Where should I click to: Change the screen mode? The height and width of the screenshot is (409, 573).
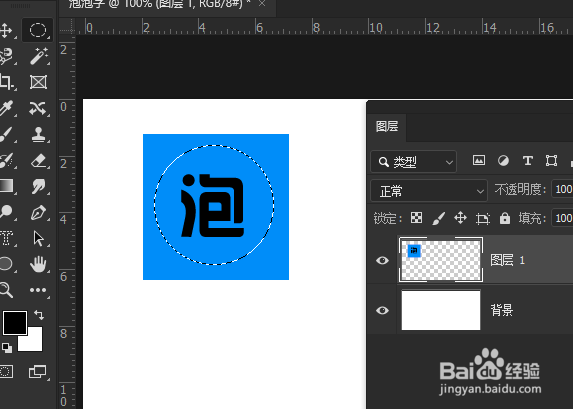pos(37,372)
